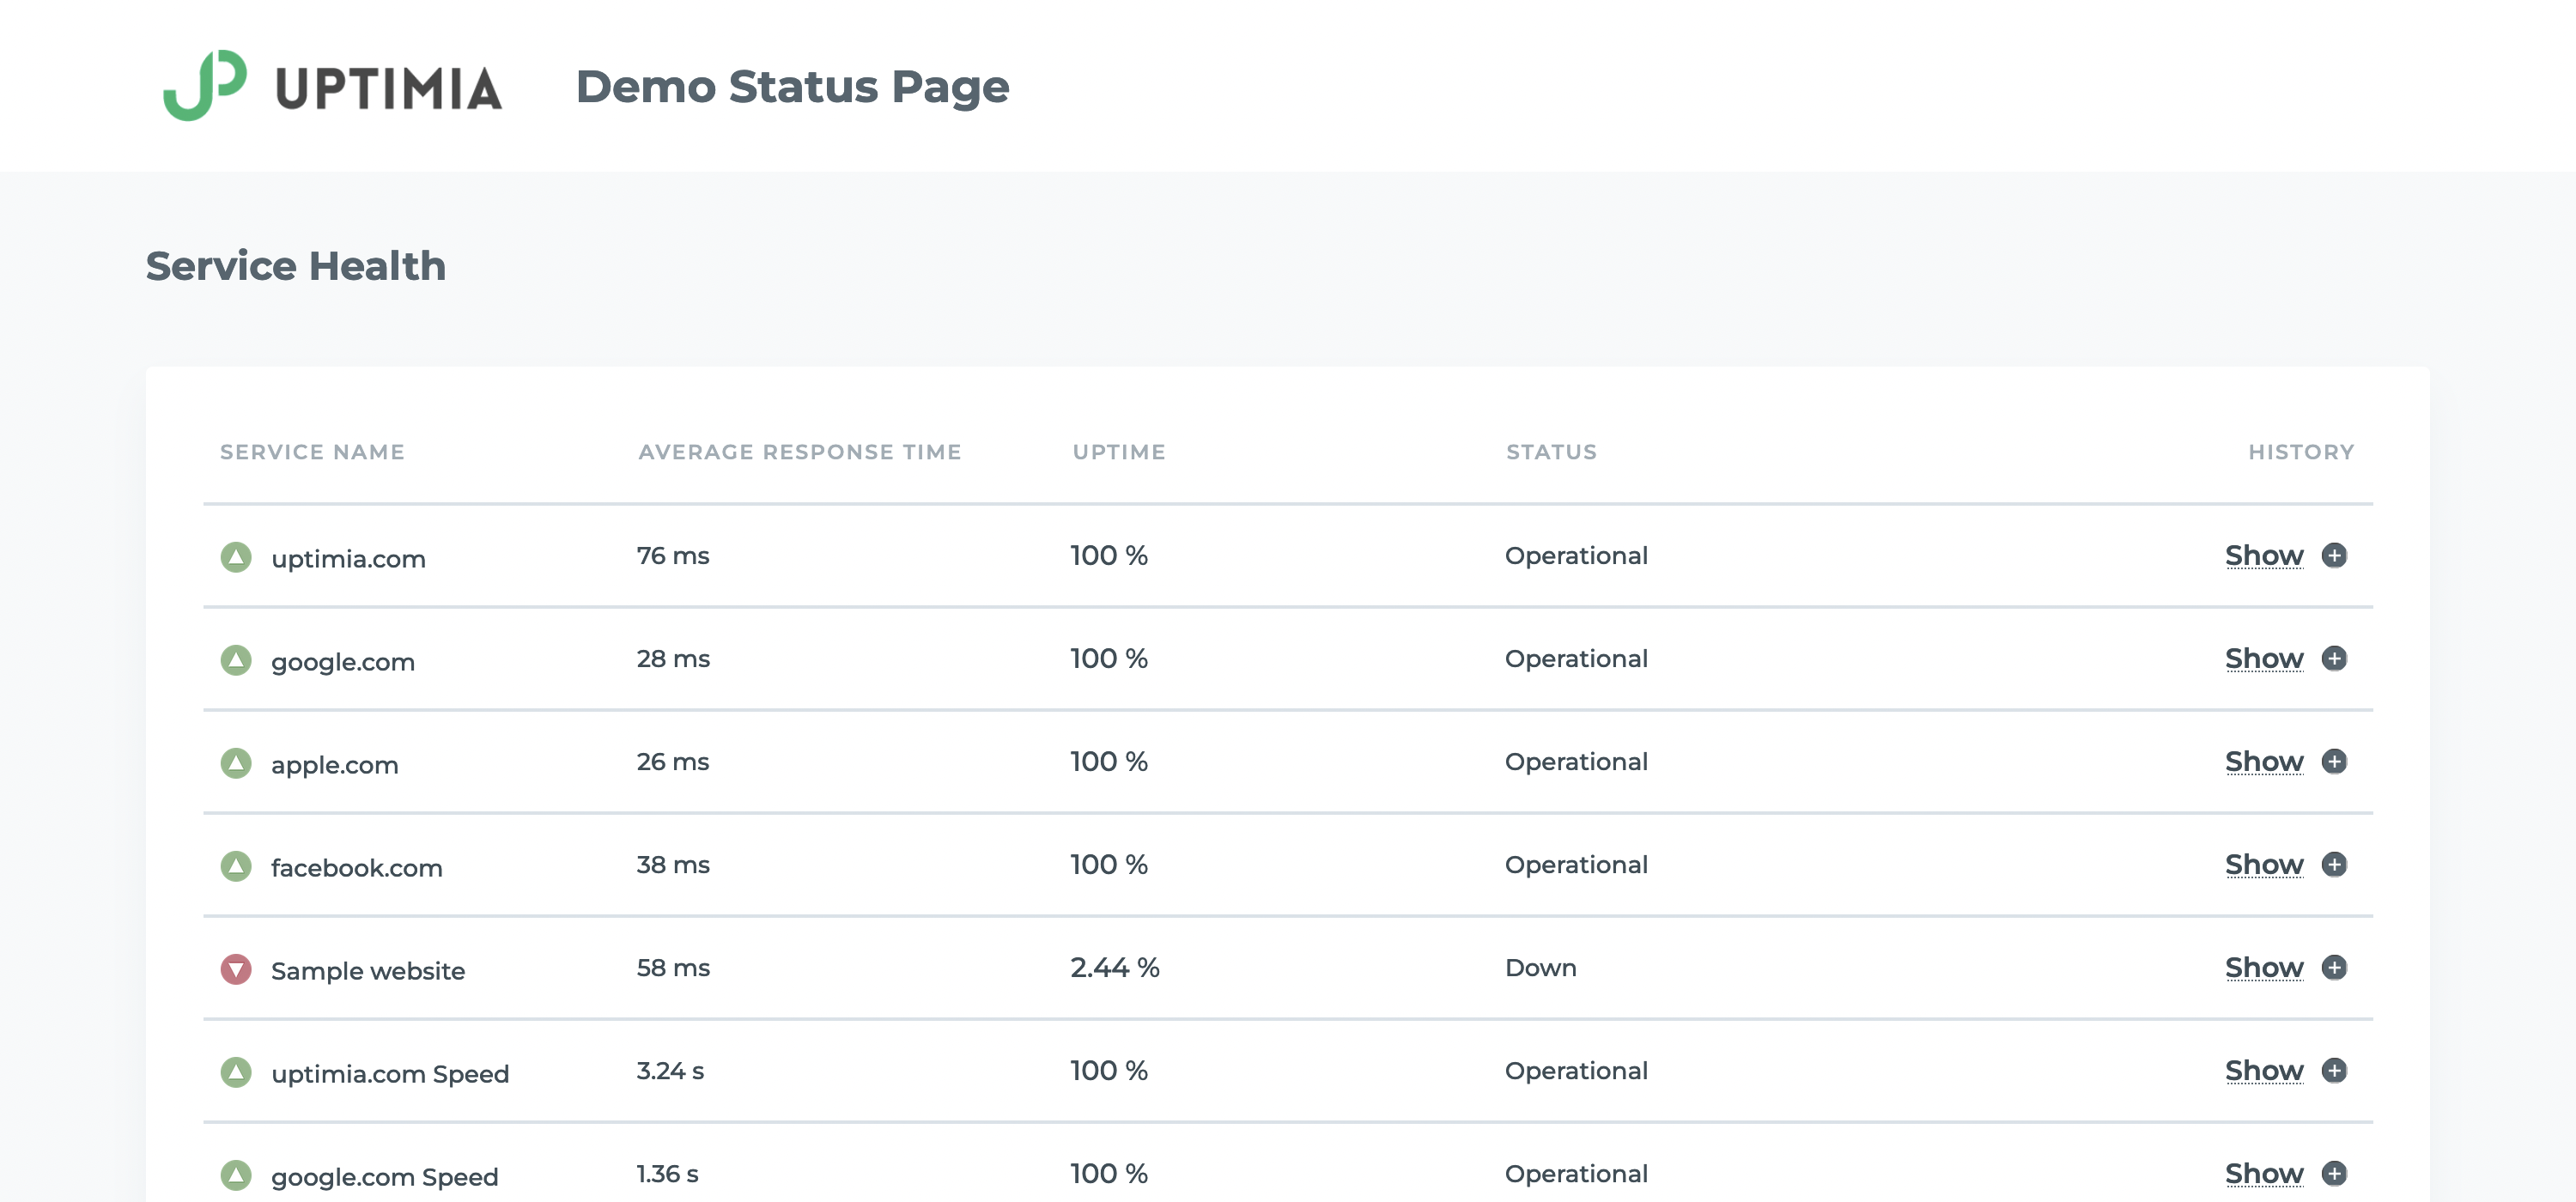Select the google.com Speed service name
2576x1202 pixels.
click(385, 1177)
